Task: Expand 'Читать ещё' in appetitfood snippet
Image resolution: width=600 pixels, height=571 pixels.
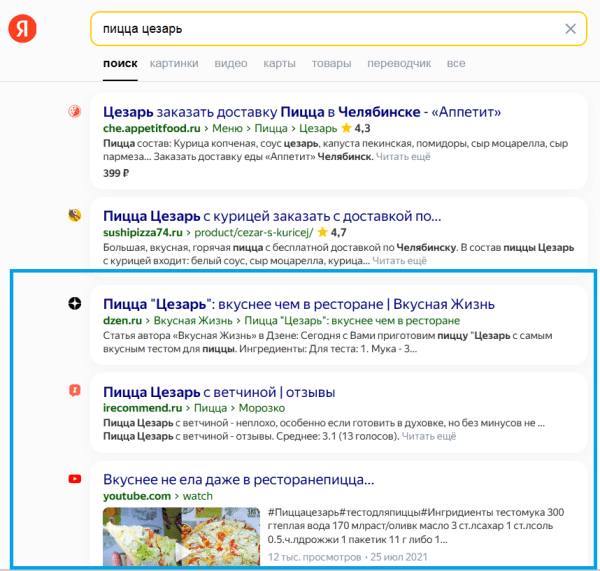Action: (403, 157)
